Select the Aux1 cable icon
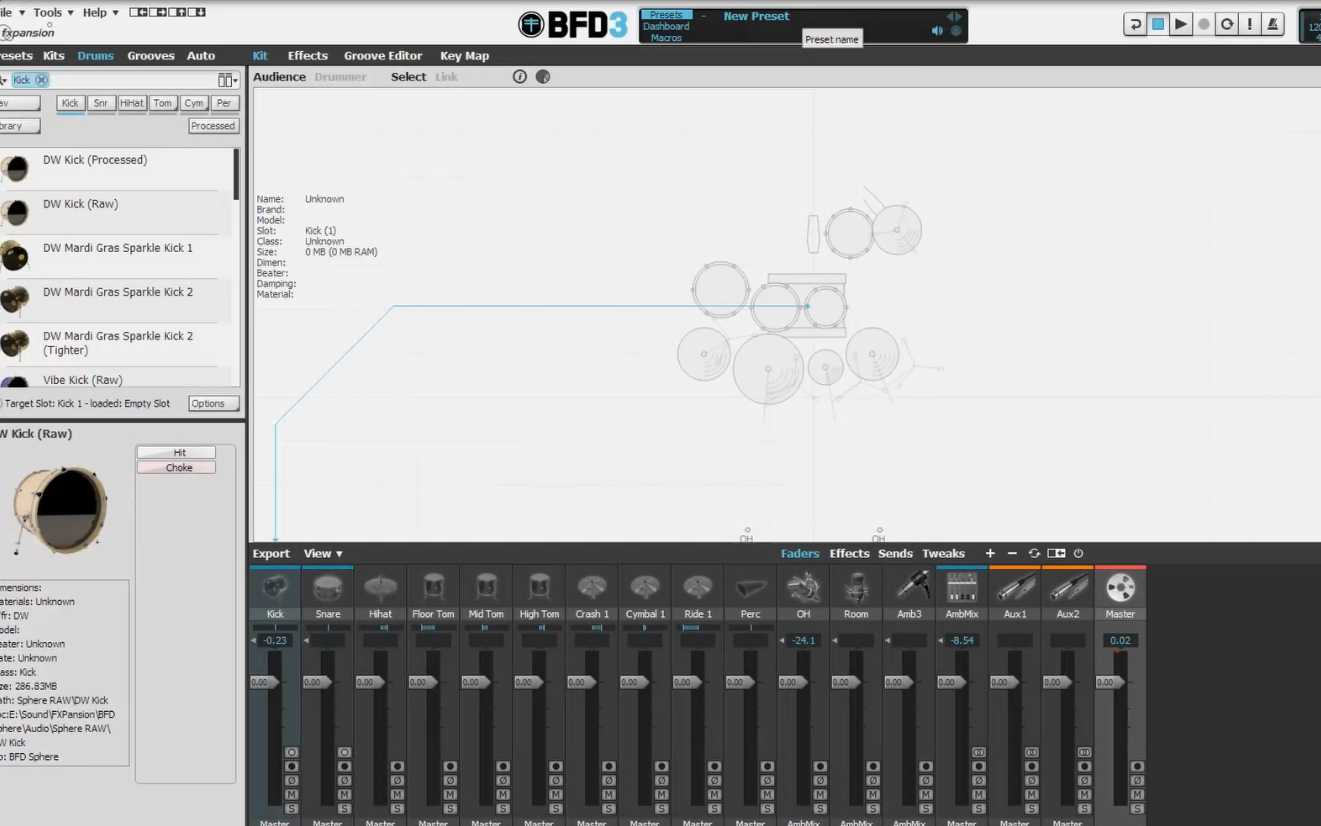1321x826 pixels. point(1015,588)
